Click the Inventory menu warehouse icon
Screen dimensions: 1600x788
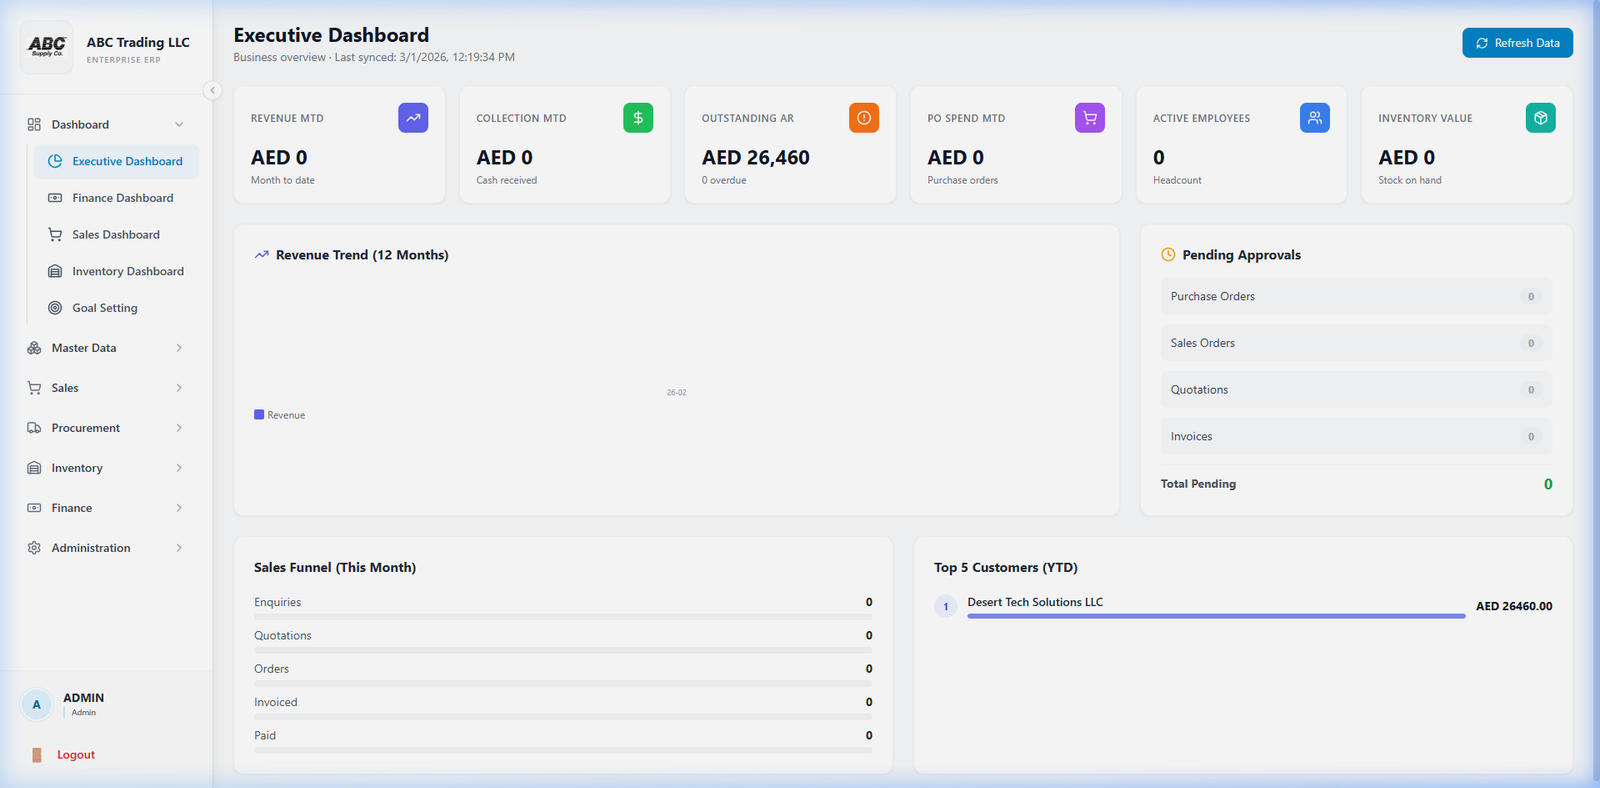click(34, 468)
